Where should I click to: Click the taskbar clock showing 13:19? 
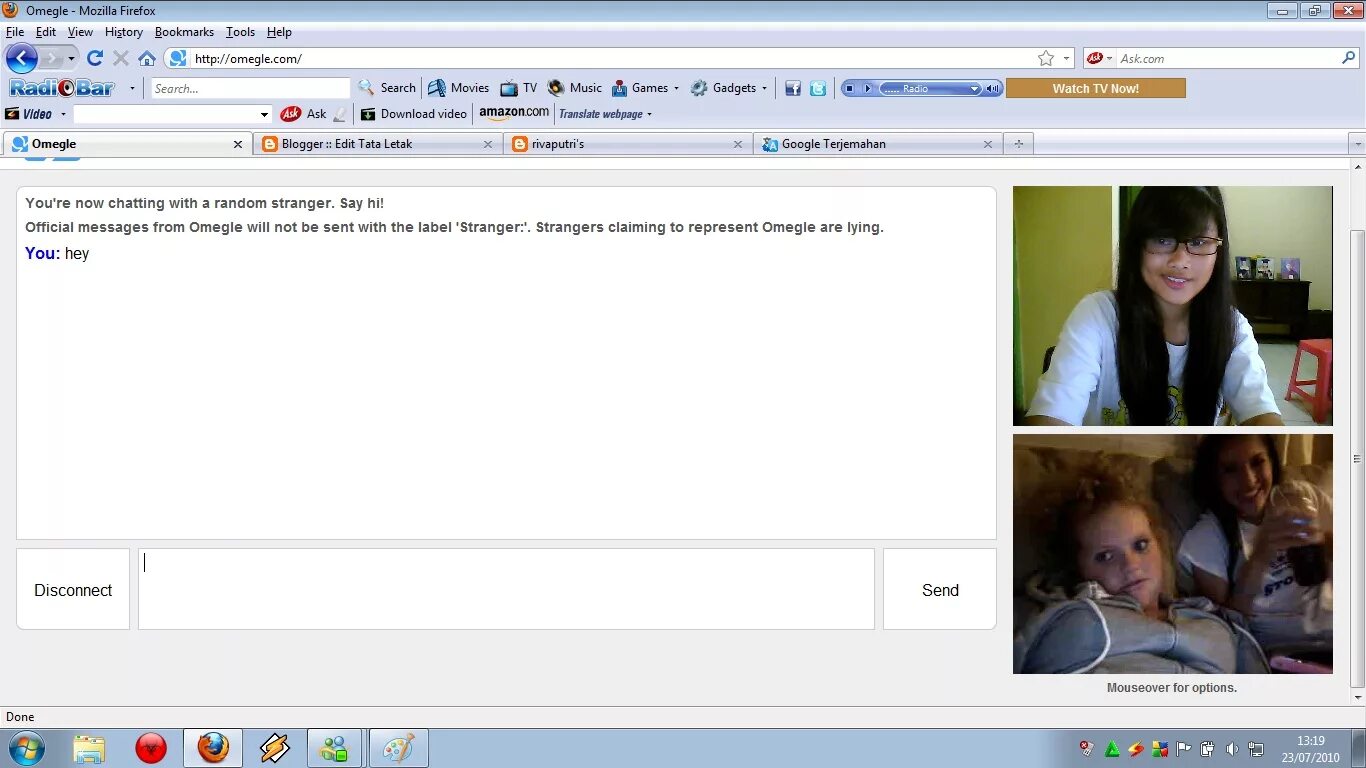1311,748
